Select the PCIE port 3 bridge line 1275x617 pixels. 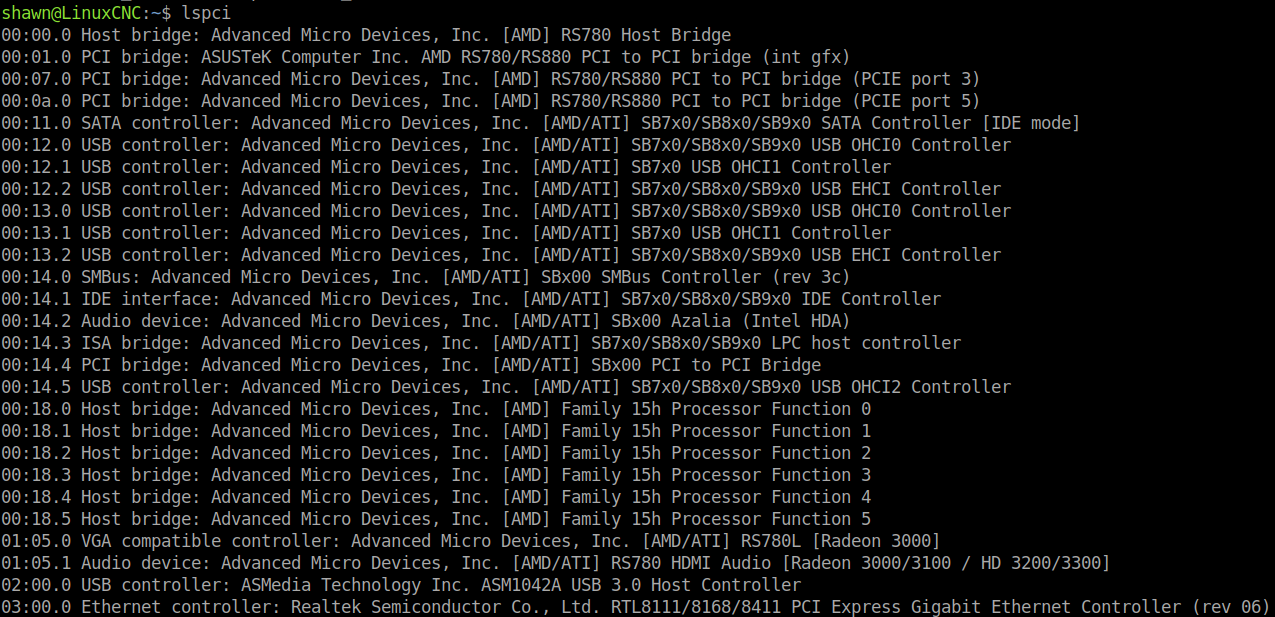tap(491, 79)
